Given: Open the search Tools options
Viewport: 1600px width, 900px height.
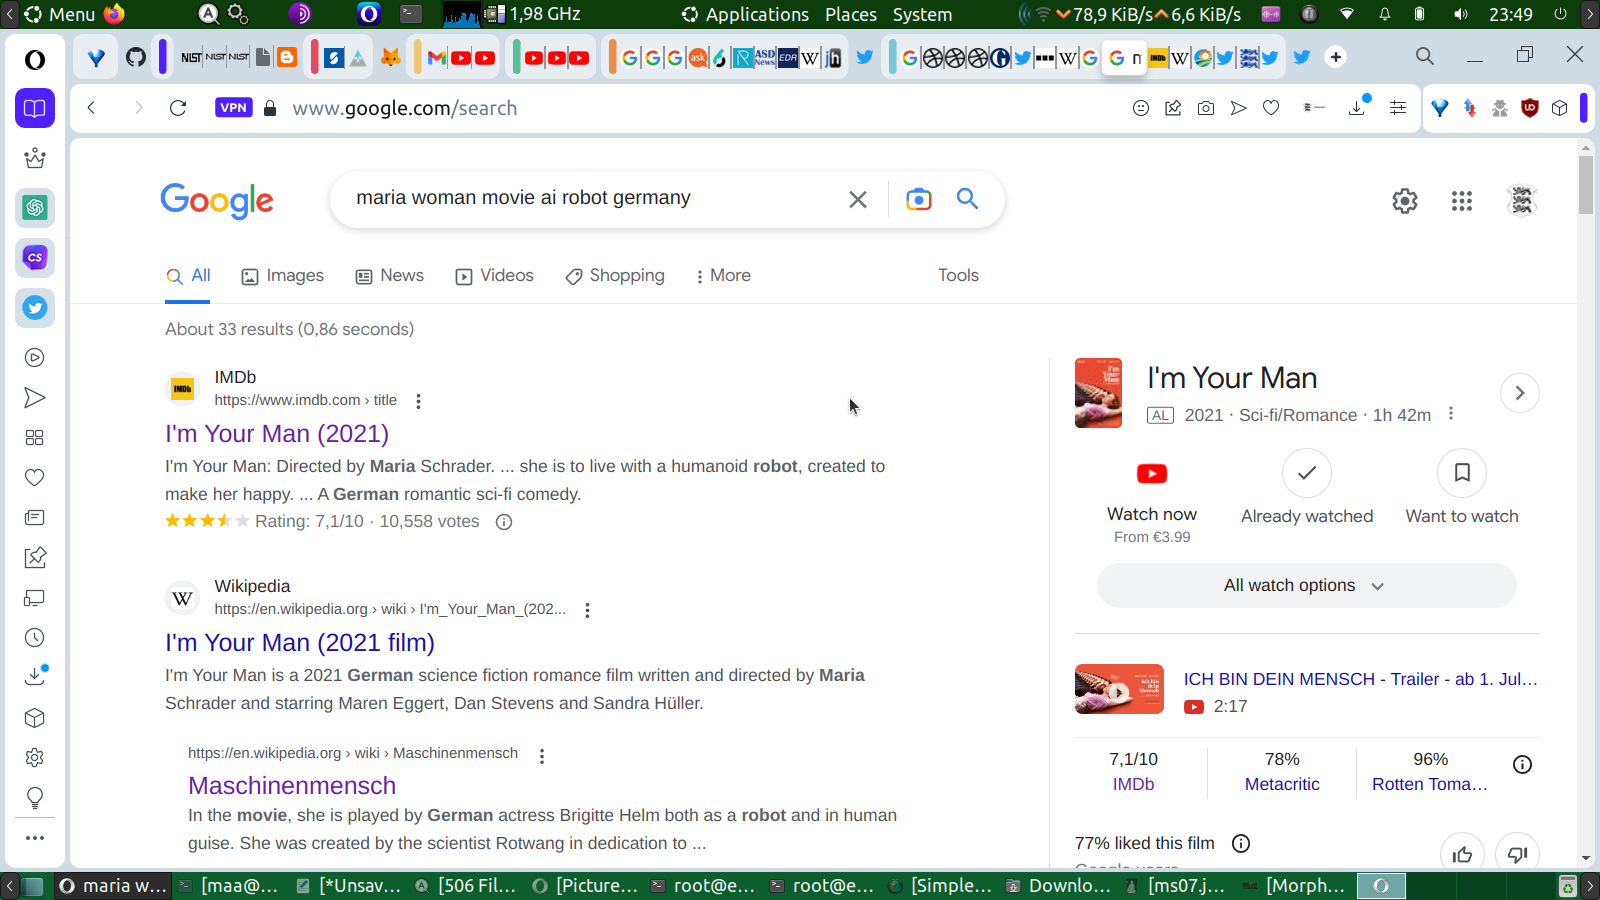Looking at the screenshot, I should (958, 276).
